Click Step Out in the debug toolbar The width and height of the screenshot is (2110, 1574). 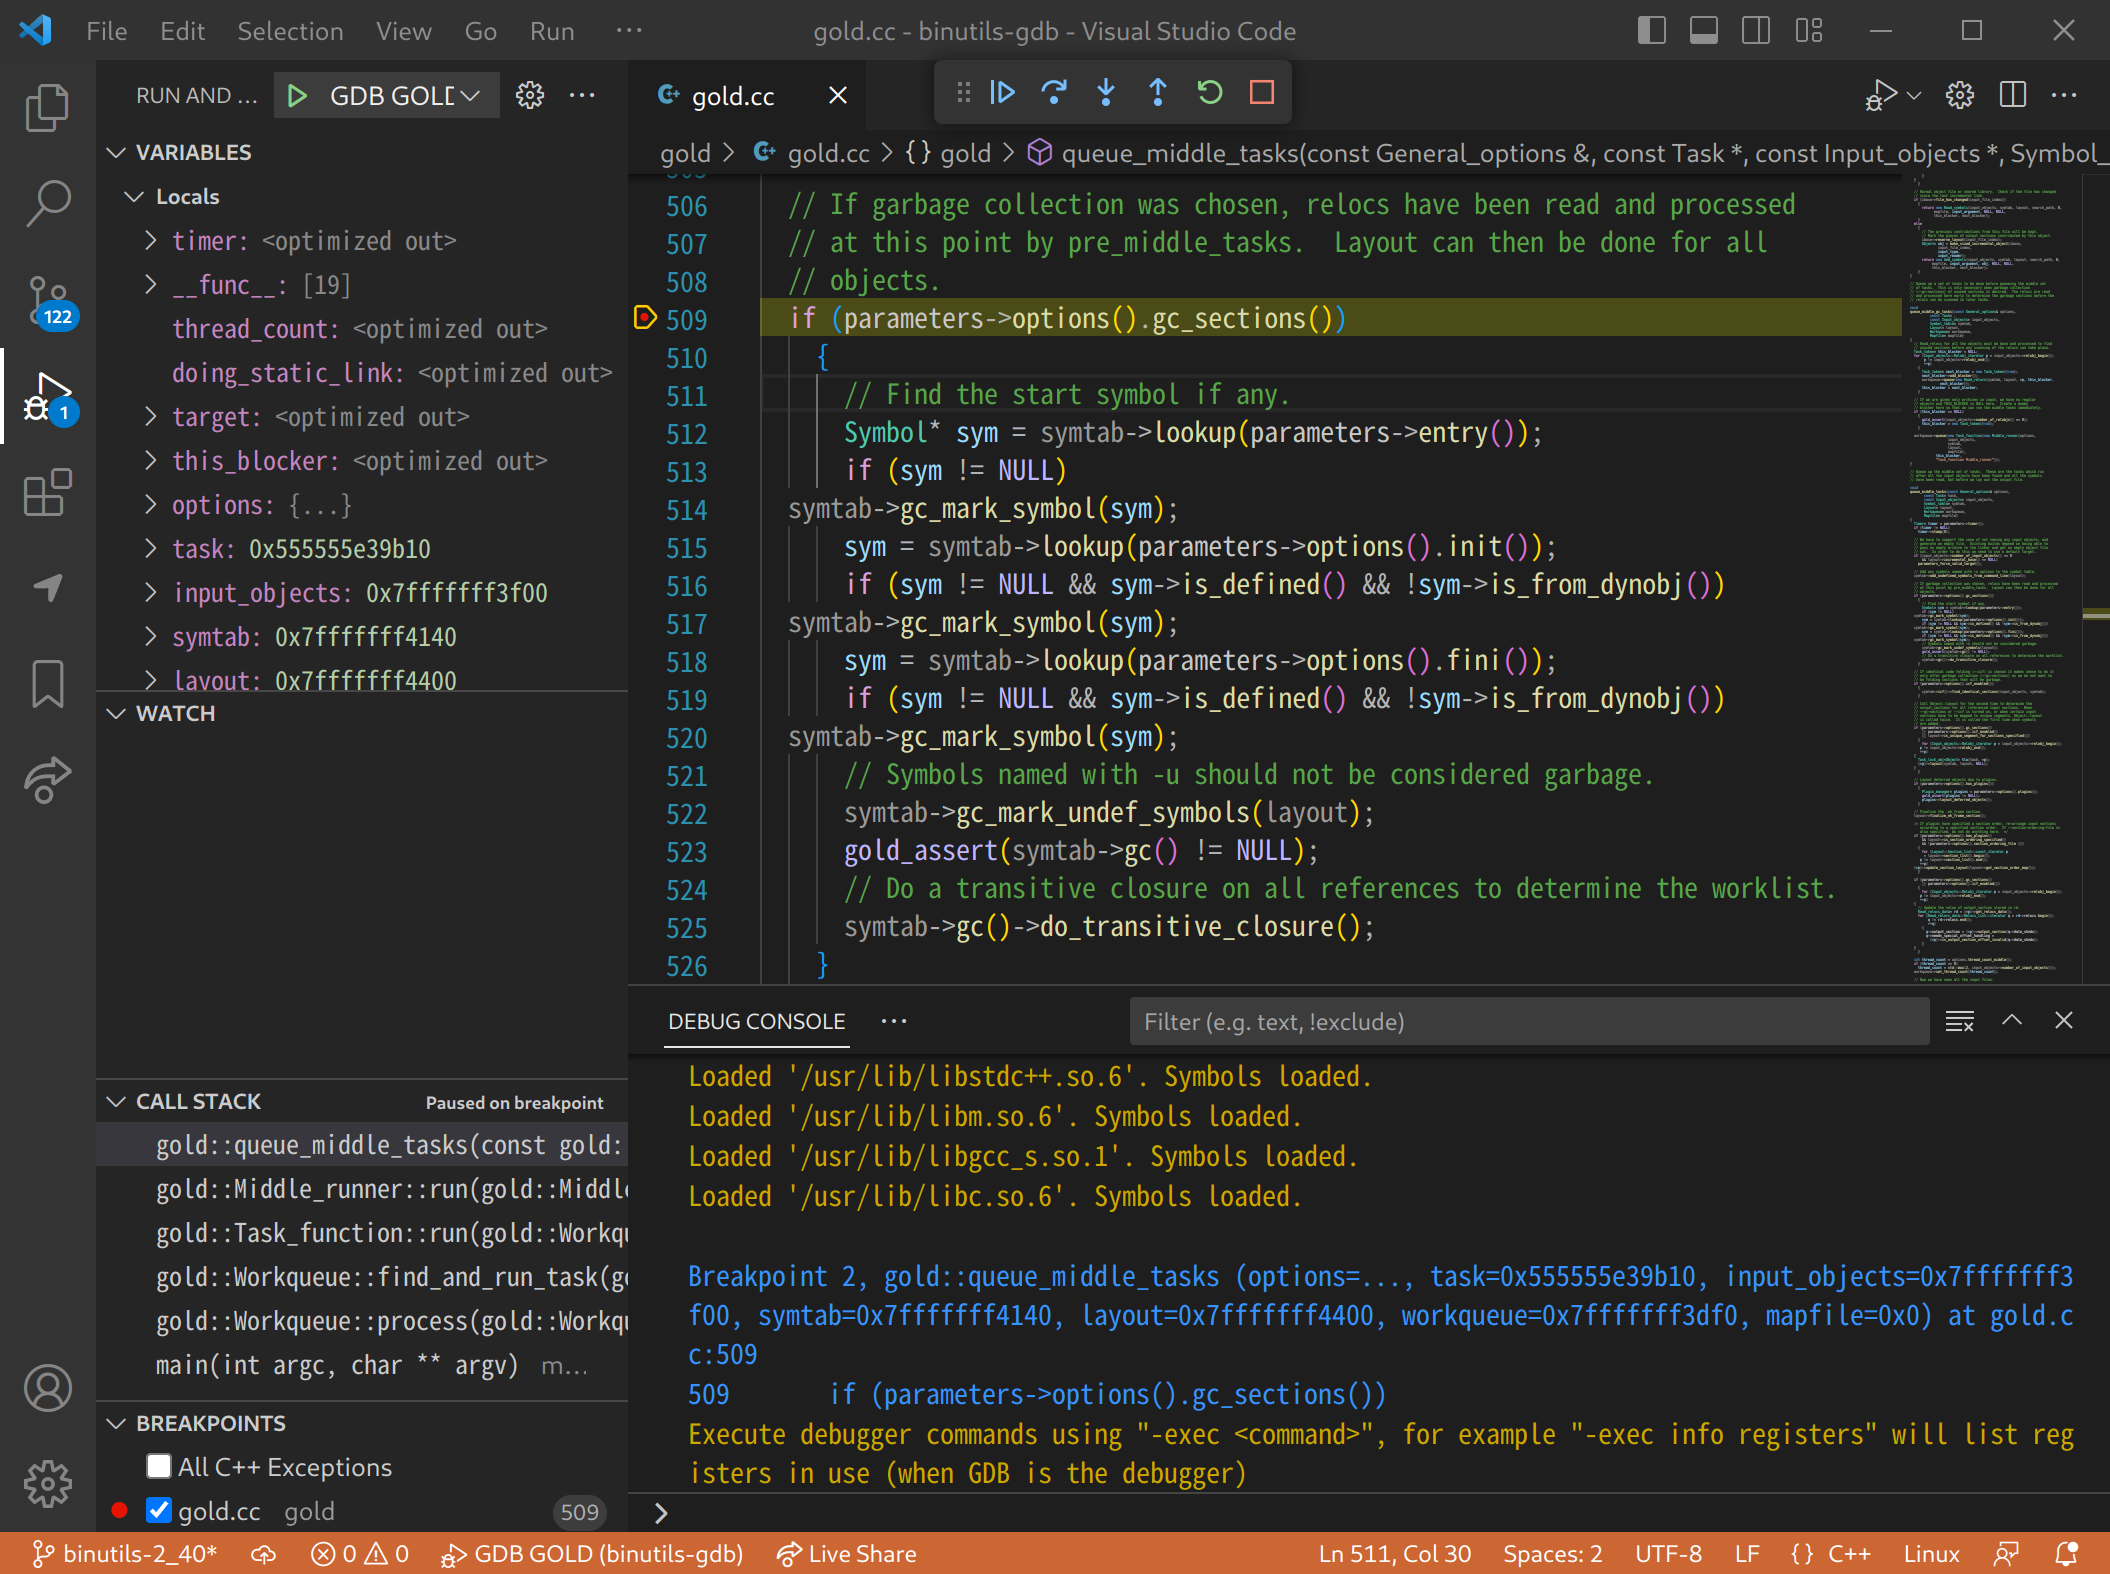(1158, 93)
